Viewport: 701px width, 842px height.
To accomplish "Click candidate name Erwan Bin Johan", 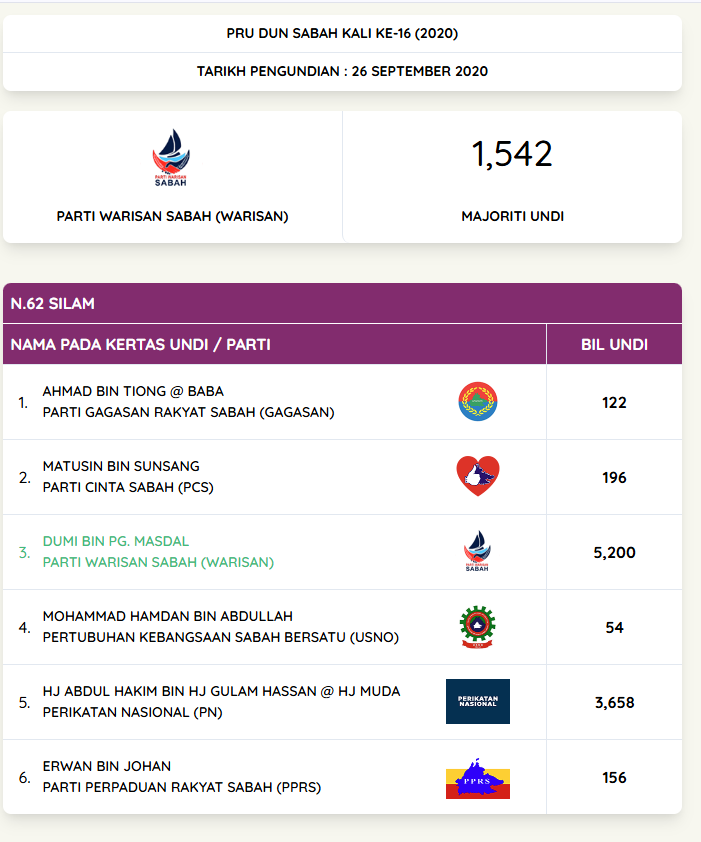I will (106, 766).
